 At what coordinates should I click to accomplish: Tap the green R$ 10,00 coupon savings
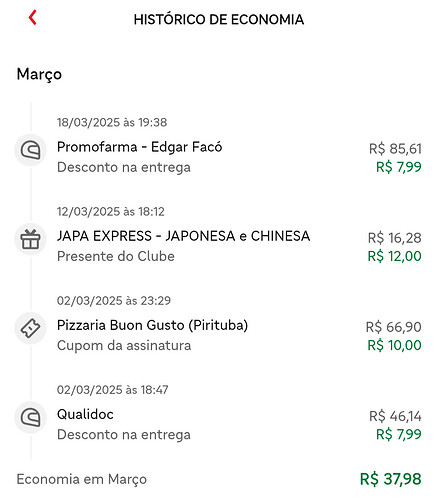tap(394, 345)
